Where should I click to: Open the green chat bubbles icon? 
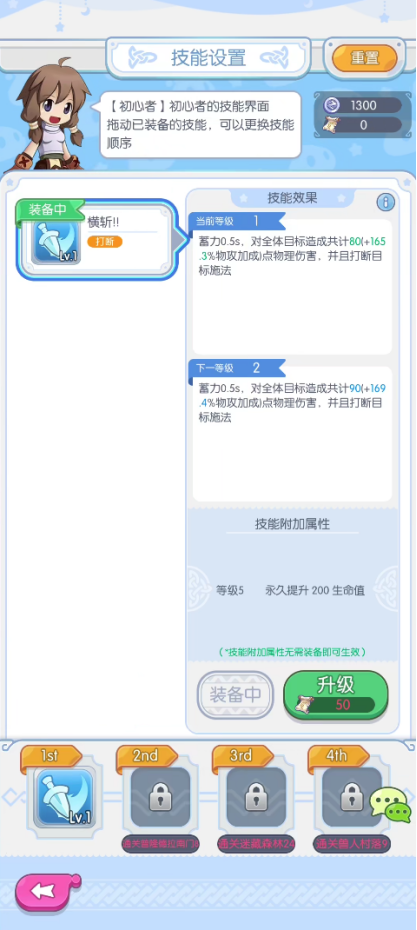click(390, 805)
